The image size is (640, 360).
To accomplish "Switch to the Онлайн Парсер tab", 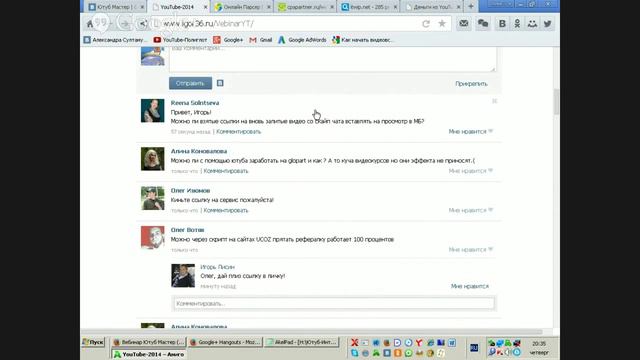I will [242, 7].
